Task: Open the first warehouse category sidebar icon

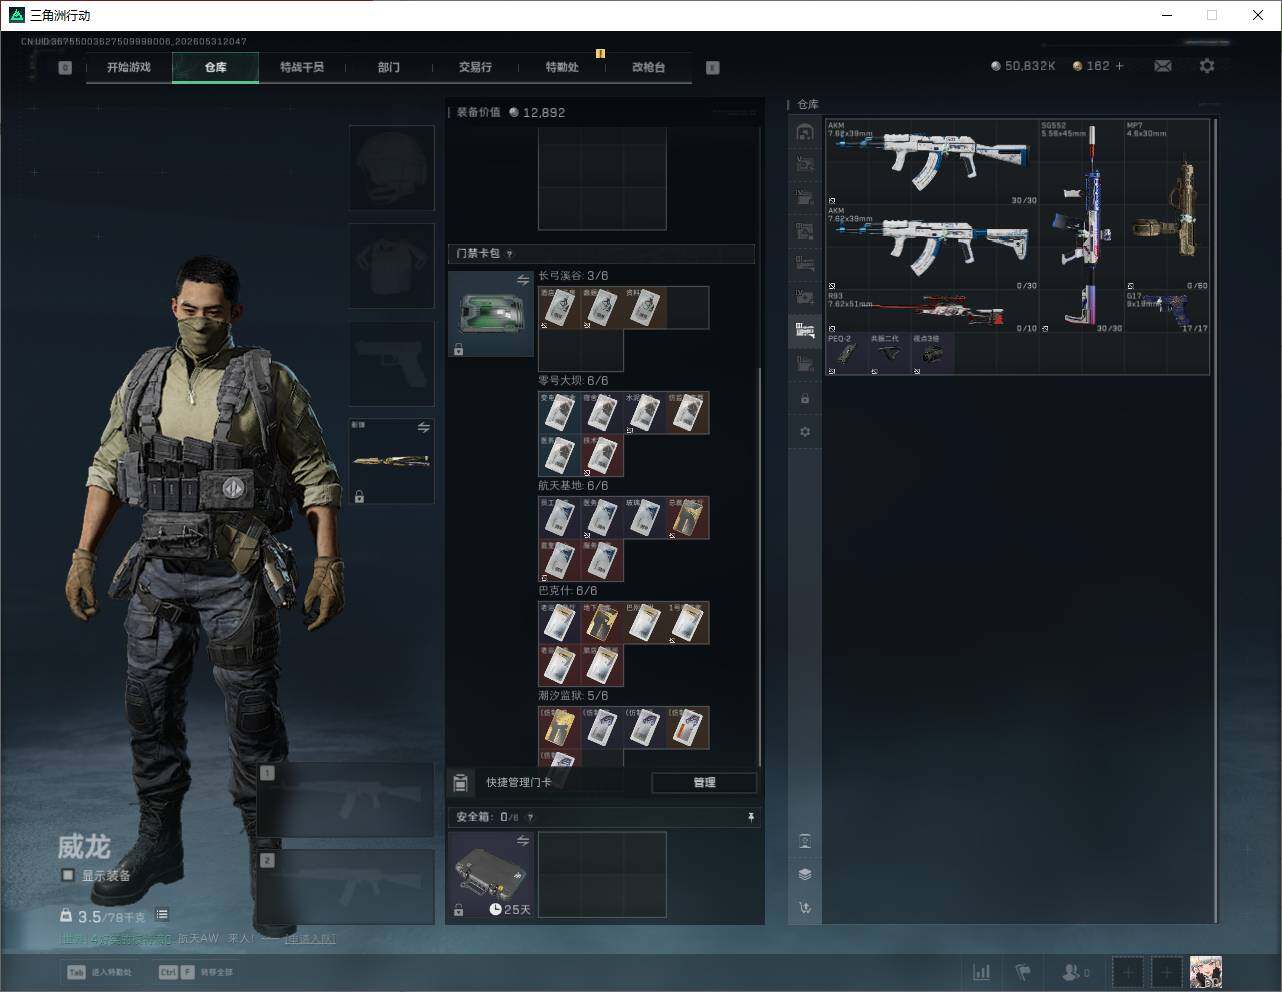Action: pyautogui.click(x=805, y=132)
